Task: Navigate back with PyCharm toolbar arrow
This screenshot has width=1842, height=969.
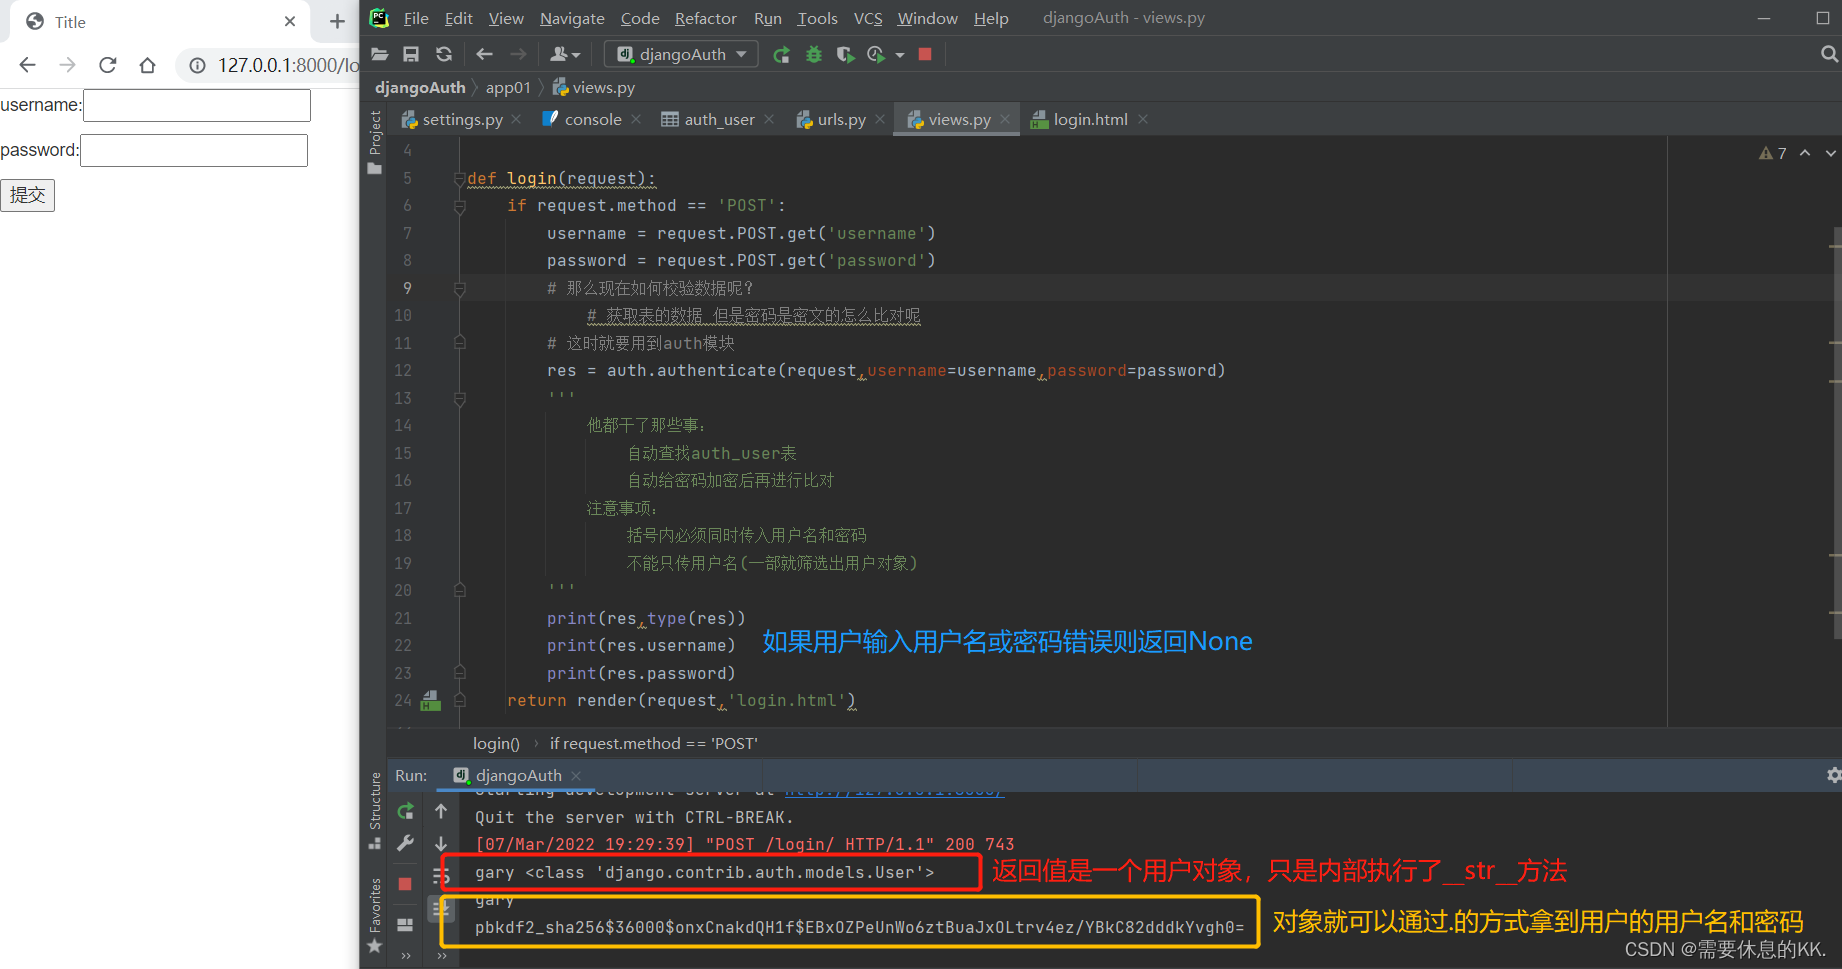Action: [x=485, y=54]
